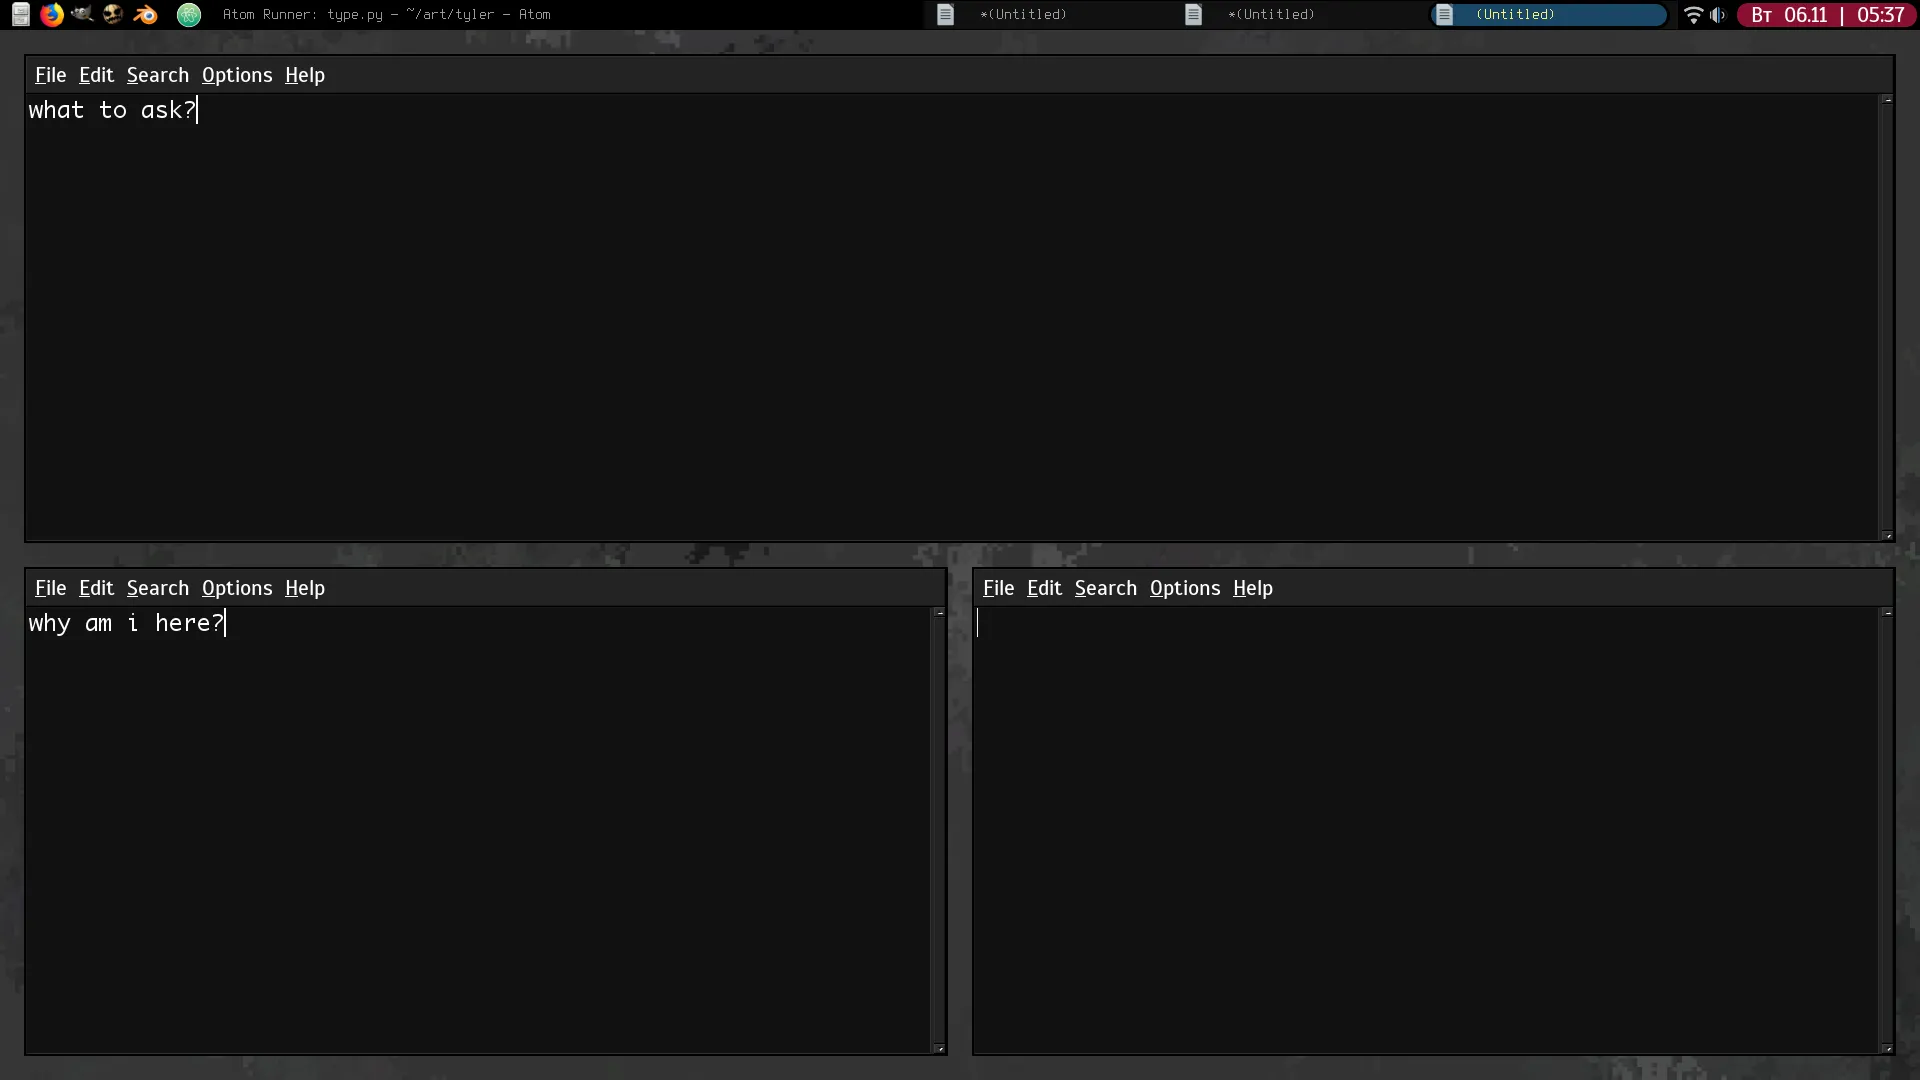Launch Blender from the top panel
The width and height of the screenshot is (1920, 1080).
(145, 14)
